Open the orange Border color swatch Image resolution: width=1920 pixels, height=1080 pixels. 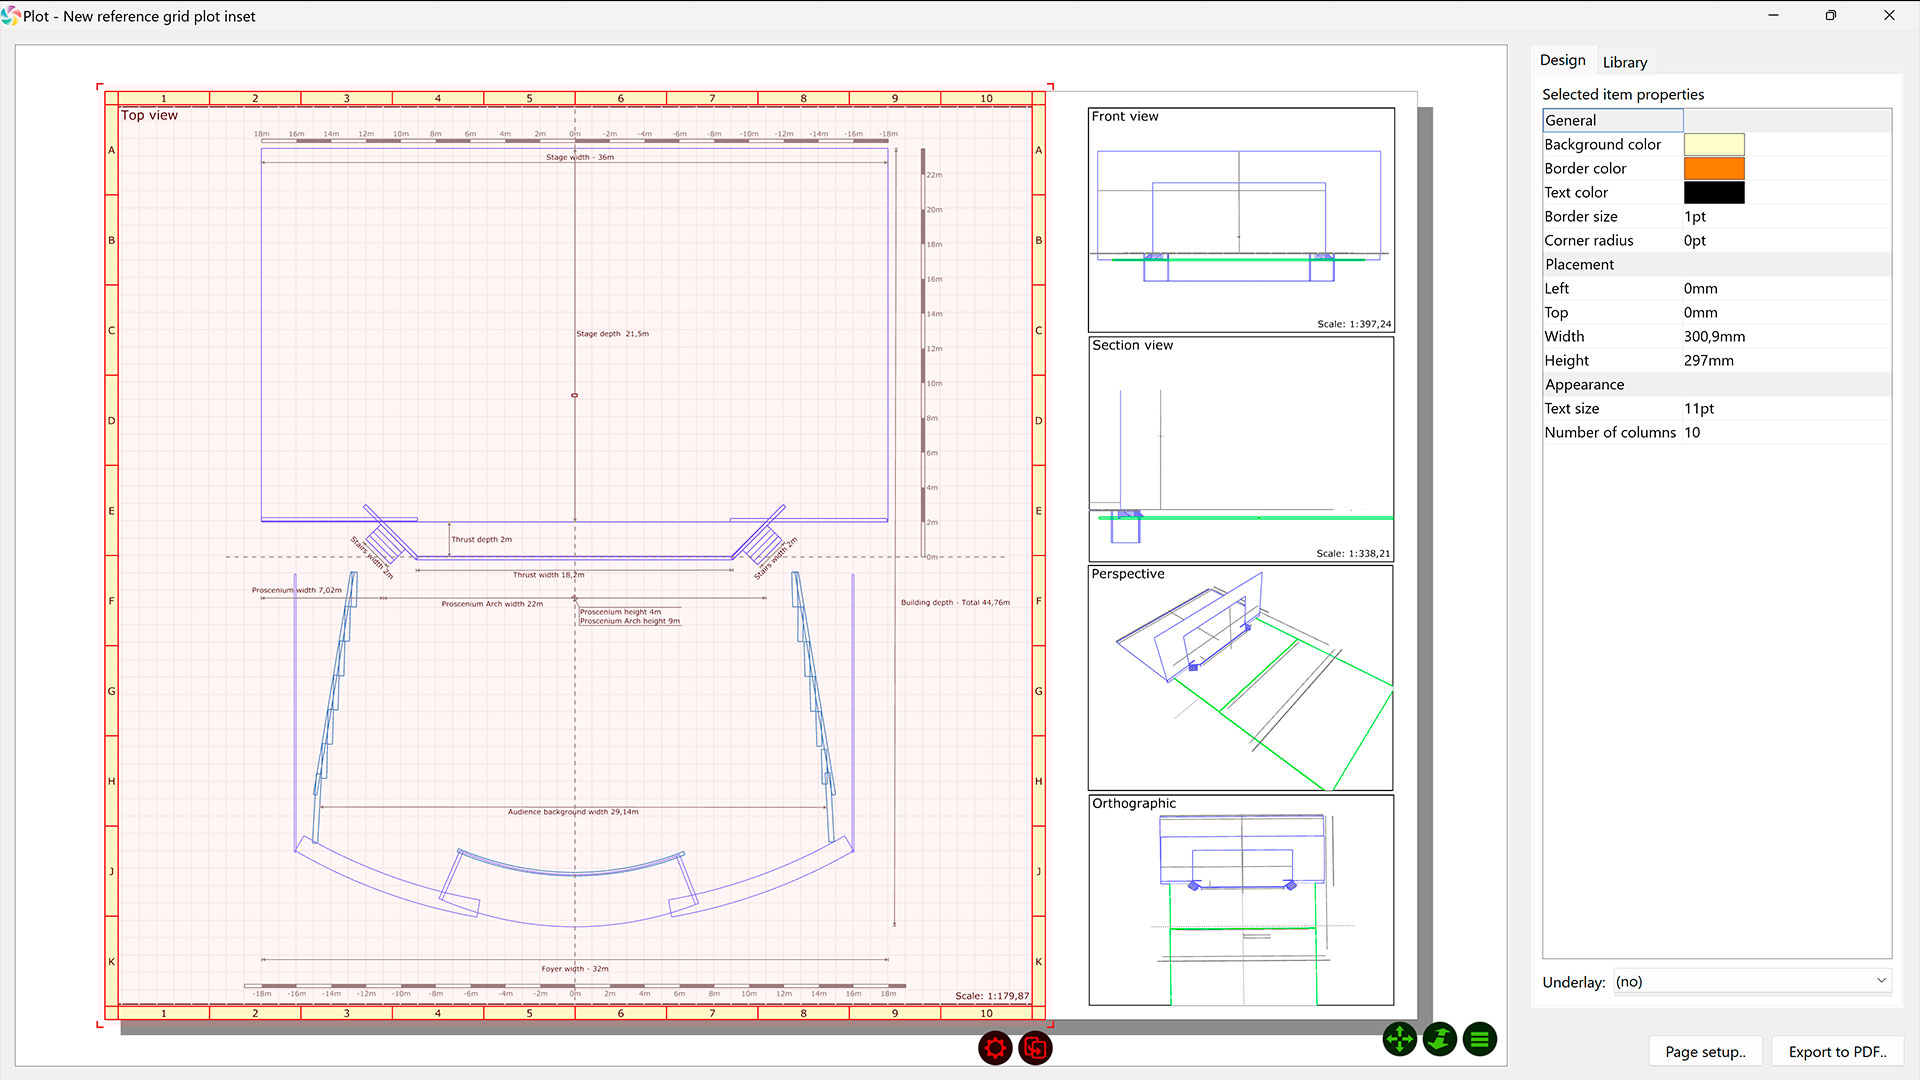click(x=1714, y=168)
